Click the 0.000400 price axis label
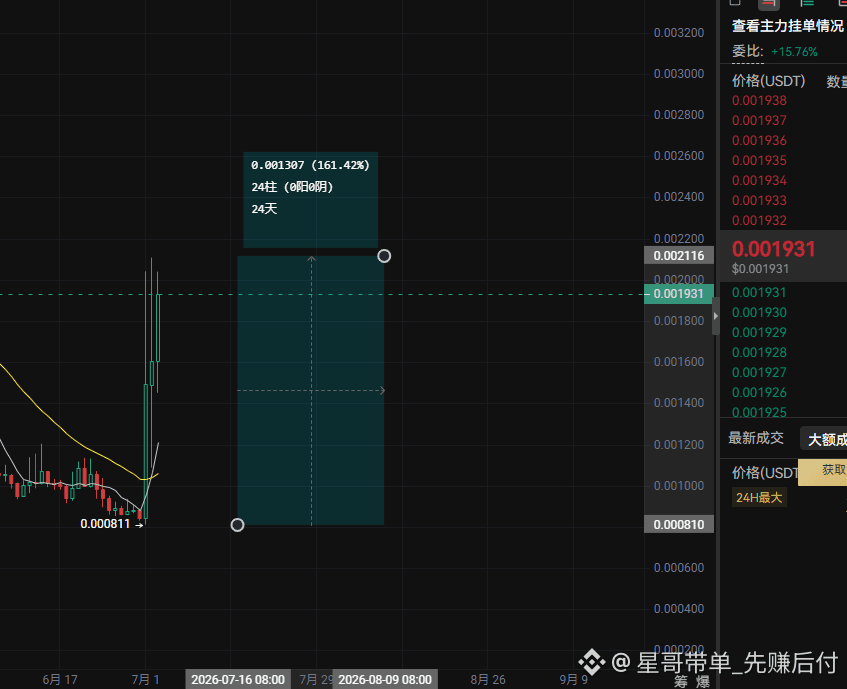This screenshot has height=689, width=847. click(678, 609)
